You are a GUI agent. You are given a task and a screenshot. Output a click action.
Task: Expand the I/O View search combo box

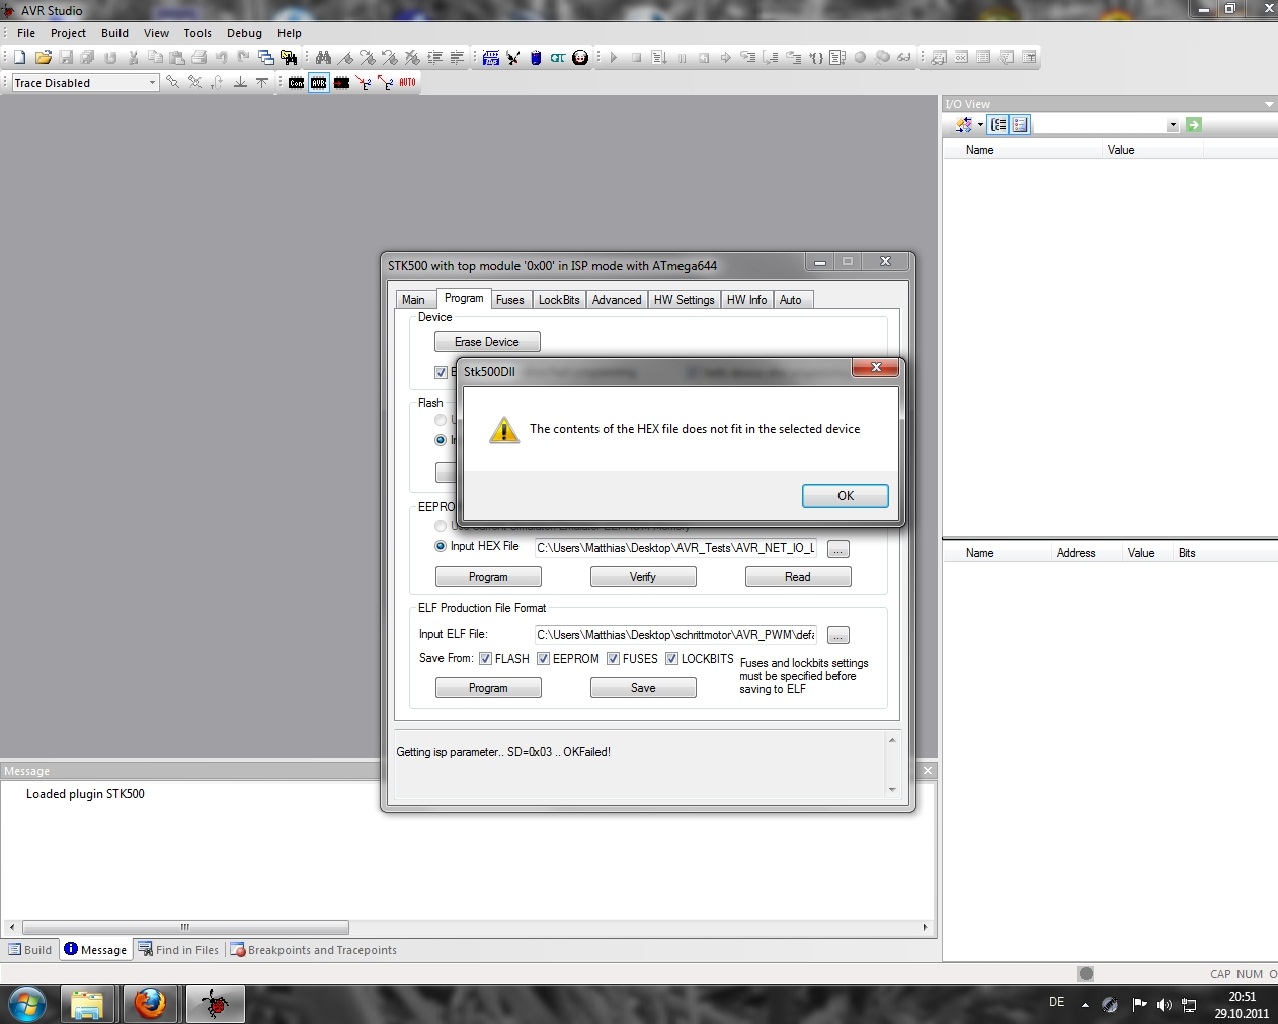coord(1172,125)
